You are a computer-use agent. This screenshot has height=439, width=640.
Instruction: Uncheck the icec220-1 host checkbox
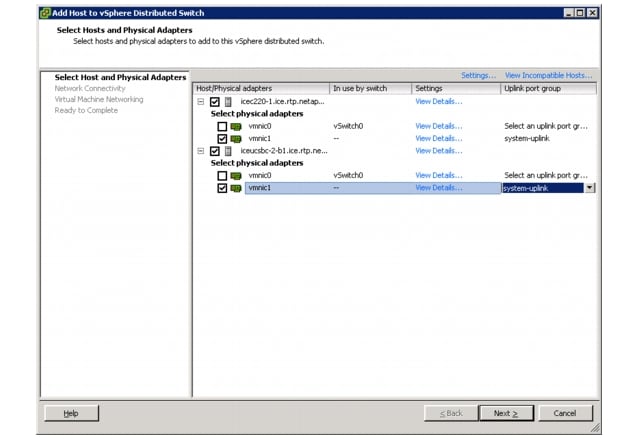coord(215,102)
